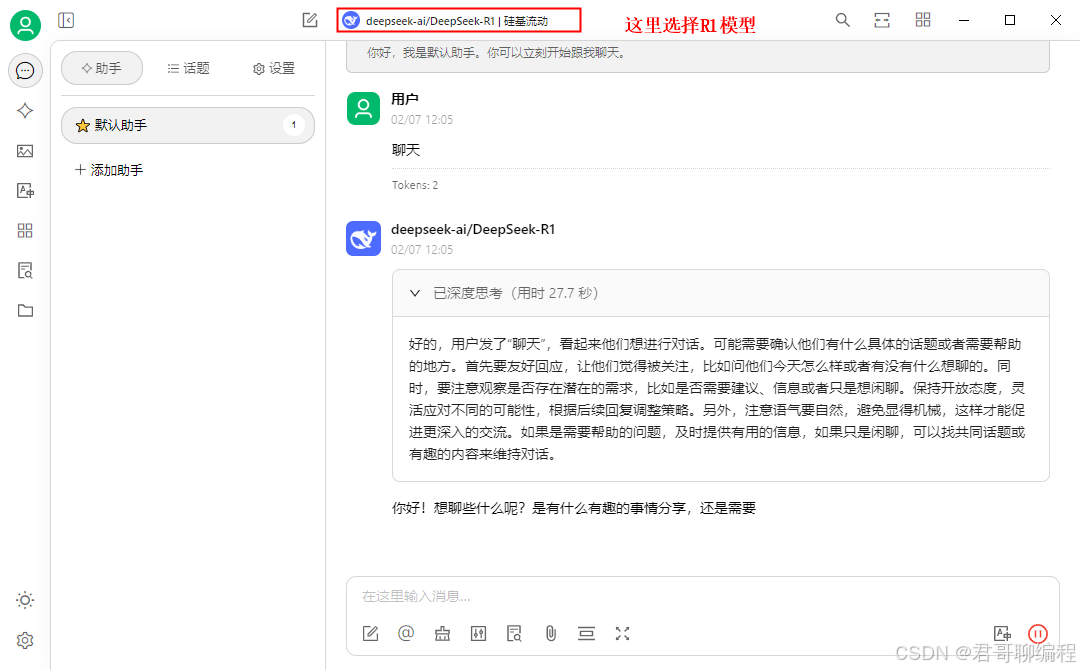
Task: Click the 默认助手 topic count badge
Action: click(x=293, y=125)
